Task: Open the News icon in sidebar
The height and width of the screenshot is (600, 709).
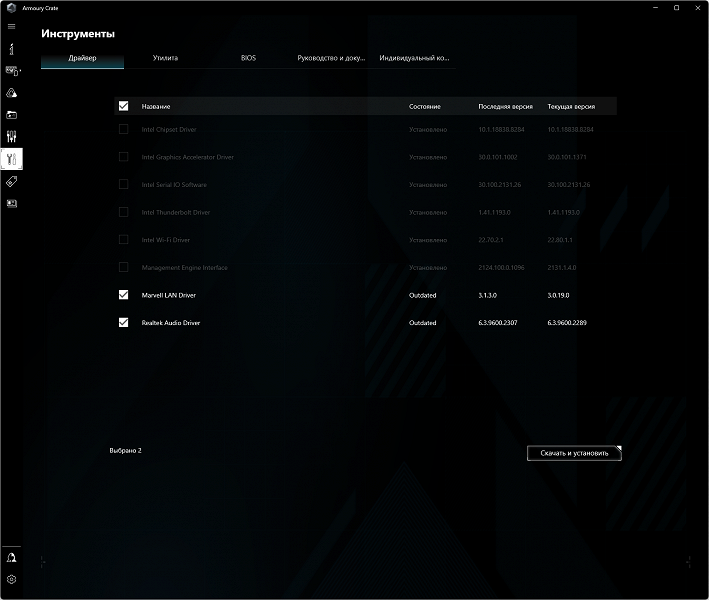Action: (11, 203)
